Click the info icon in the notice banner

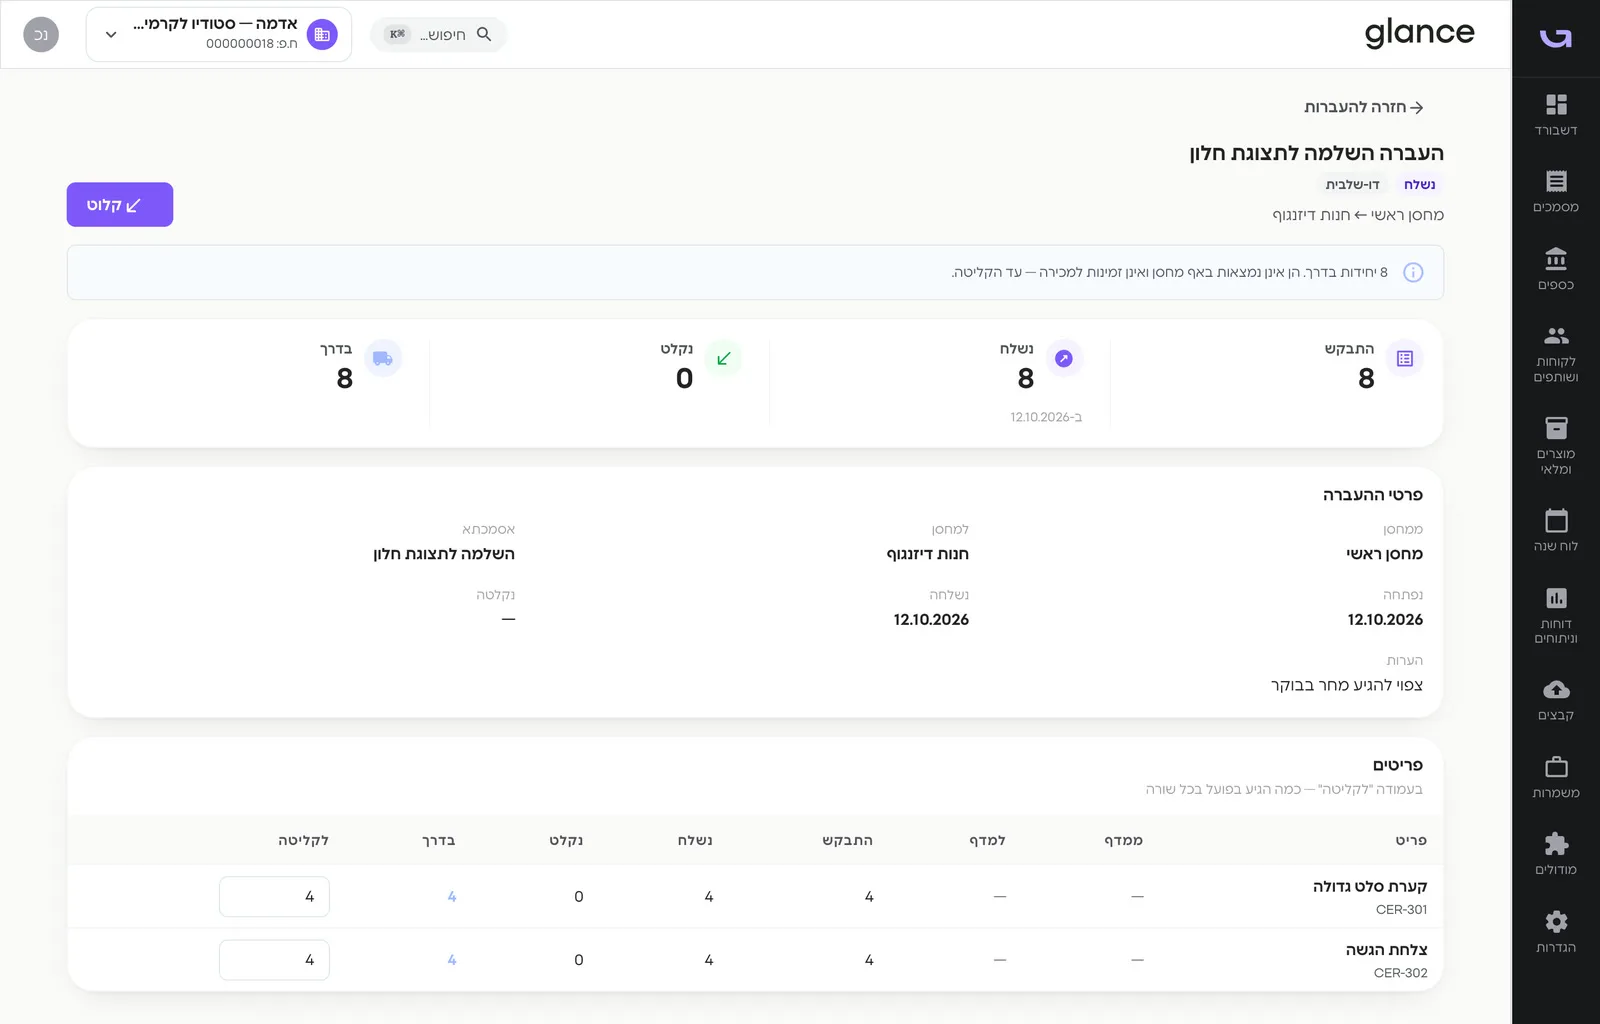[x=1413, y=272]
